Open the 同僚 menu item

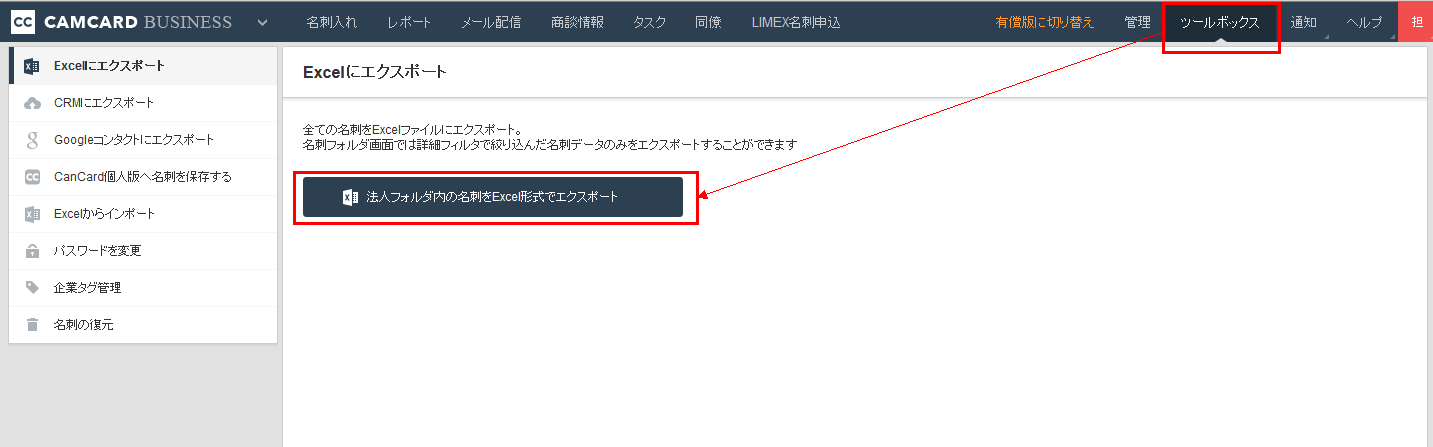click(x=708, y=22)
